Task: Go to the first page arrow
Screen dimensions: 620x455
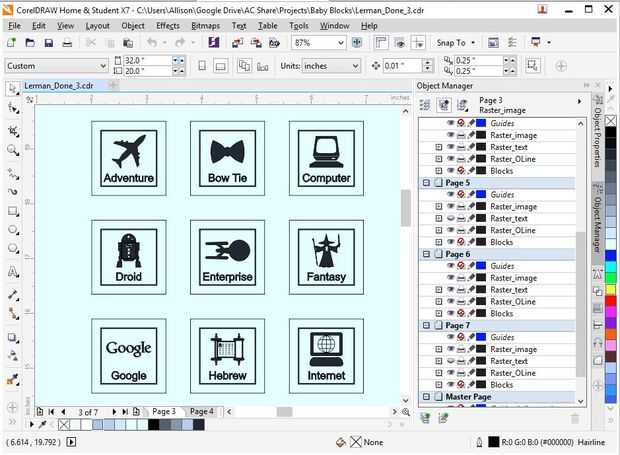Action: pyautogui.click(x=51, y=412)
